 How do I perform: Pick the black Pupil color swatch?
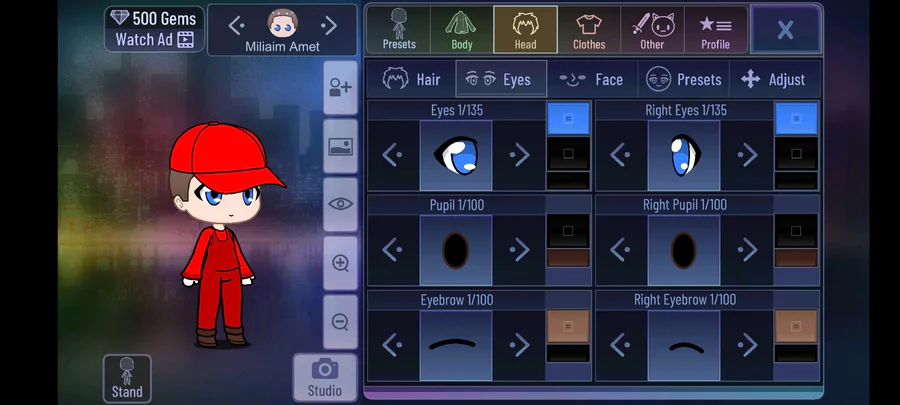tap(568, 231)
